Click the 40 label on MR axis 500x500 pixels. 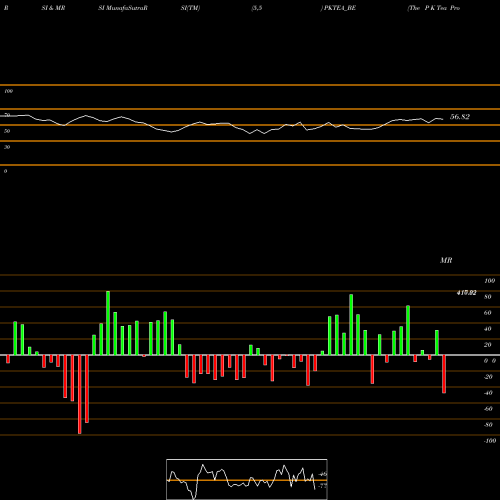(488, 329)
